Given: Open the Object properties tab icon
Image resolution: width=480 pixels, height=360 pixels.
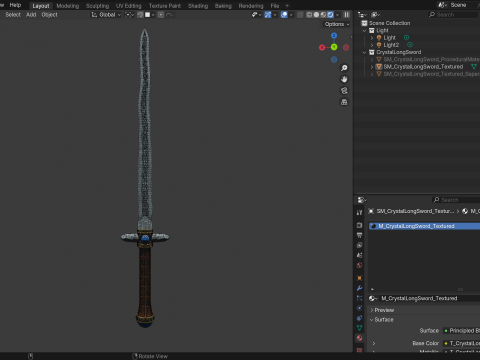Looking at the screenshot, I should 359,278.
